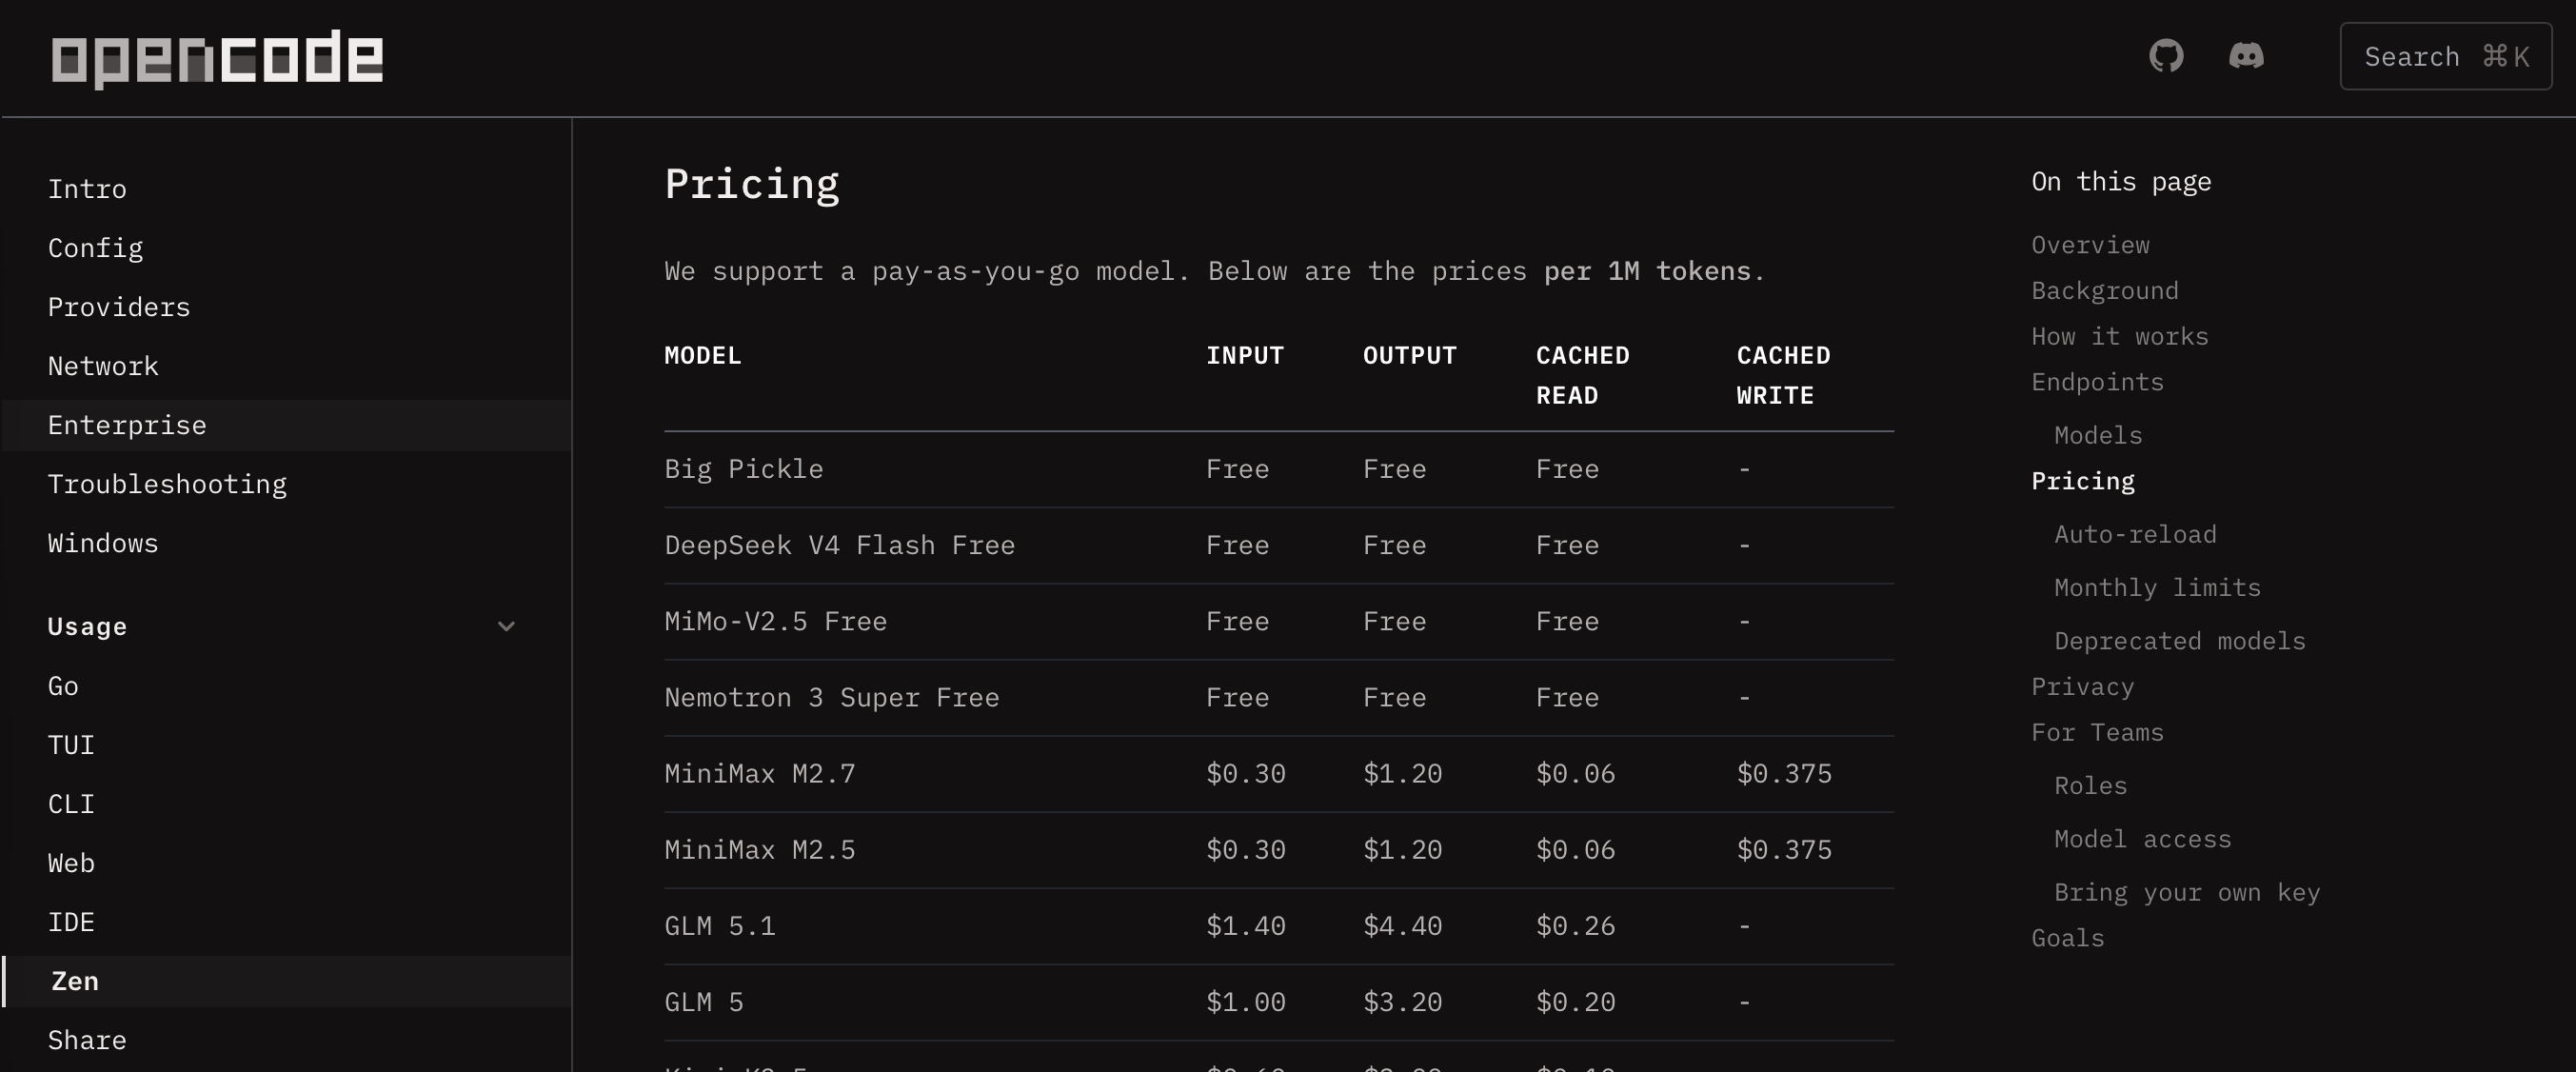Open the Discord community icon
The image size is (2576, 1072).
point(2246,56)
